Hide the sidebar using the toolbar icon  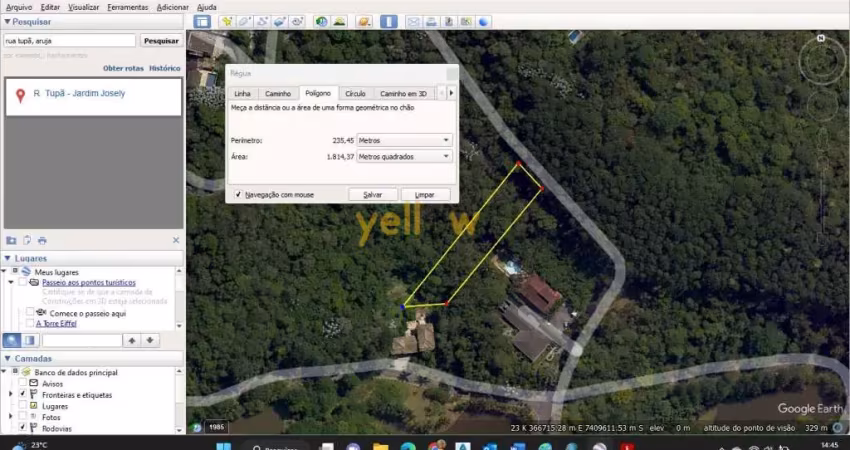click(x=202, y=21)
